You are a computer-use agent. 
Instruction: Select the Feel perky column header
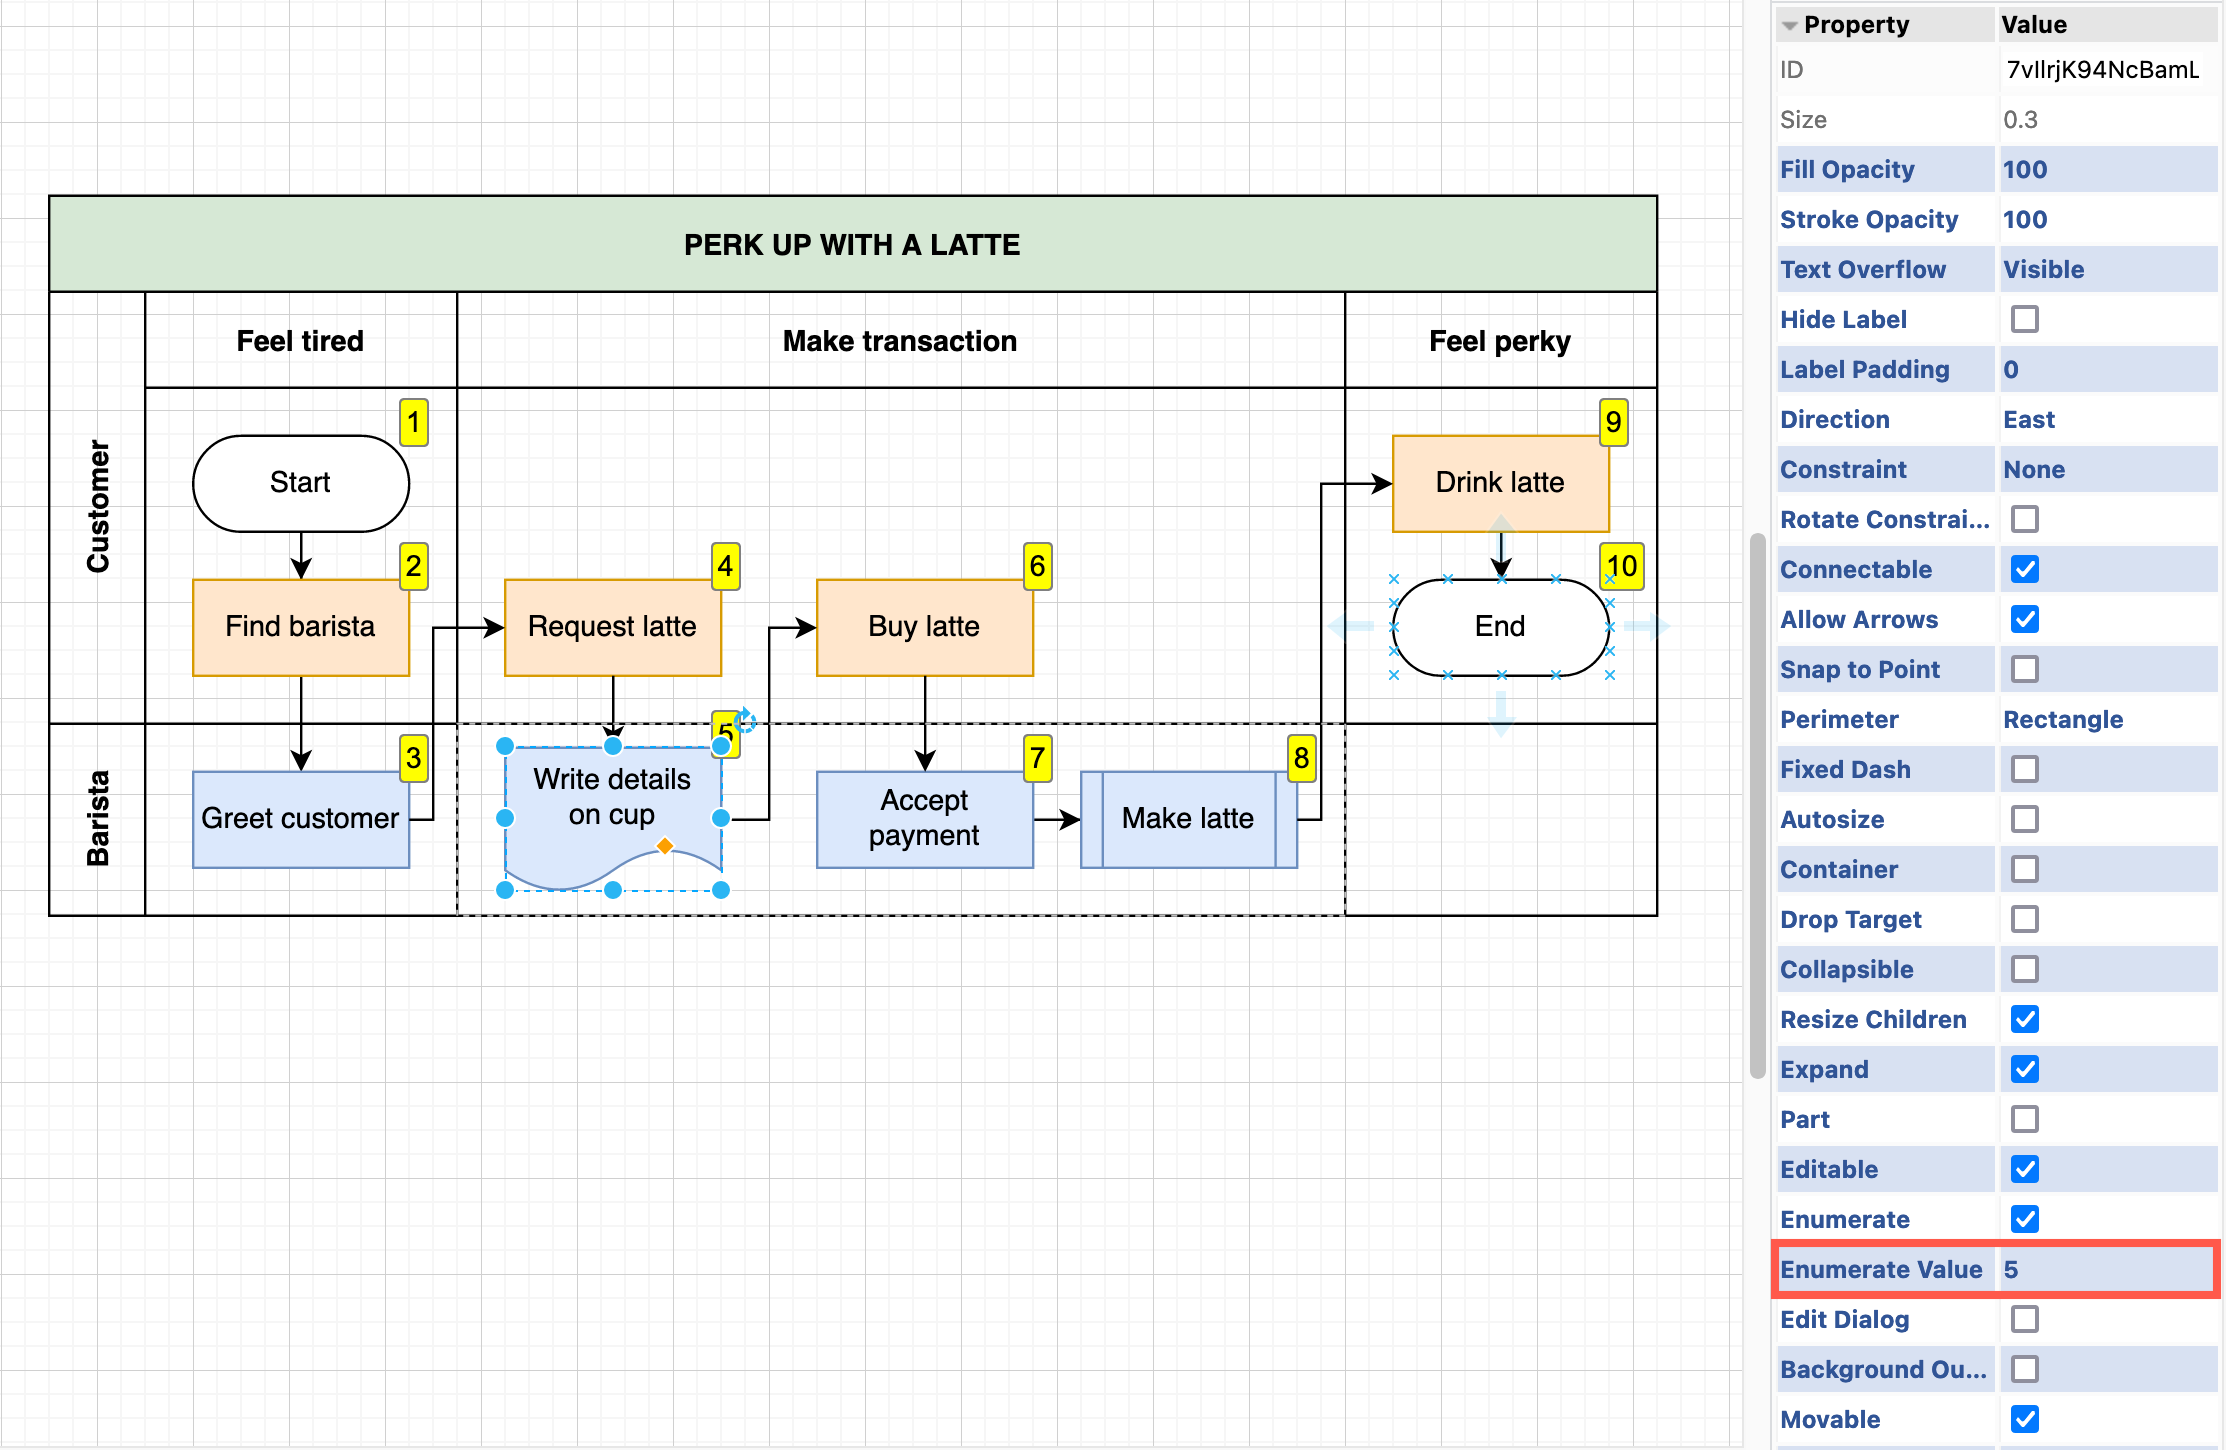click(1499, 341)
